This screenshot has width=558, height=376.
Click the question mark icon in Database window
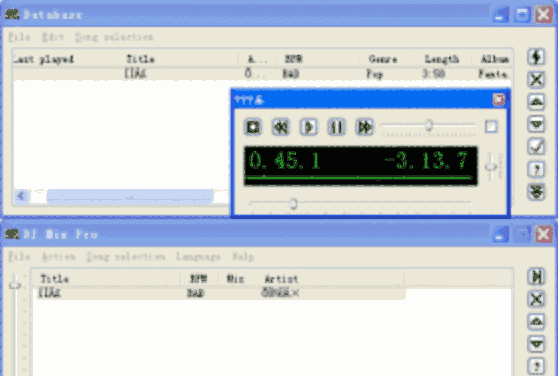[x=536, y=169]
